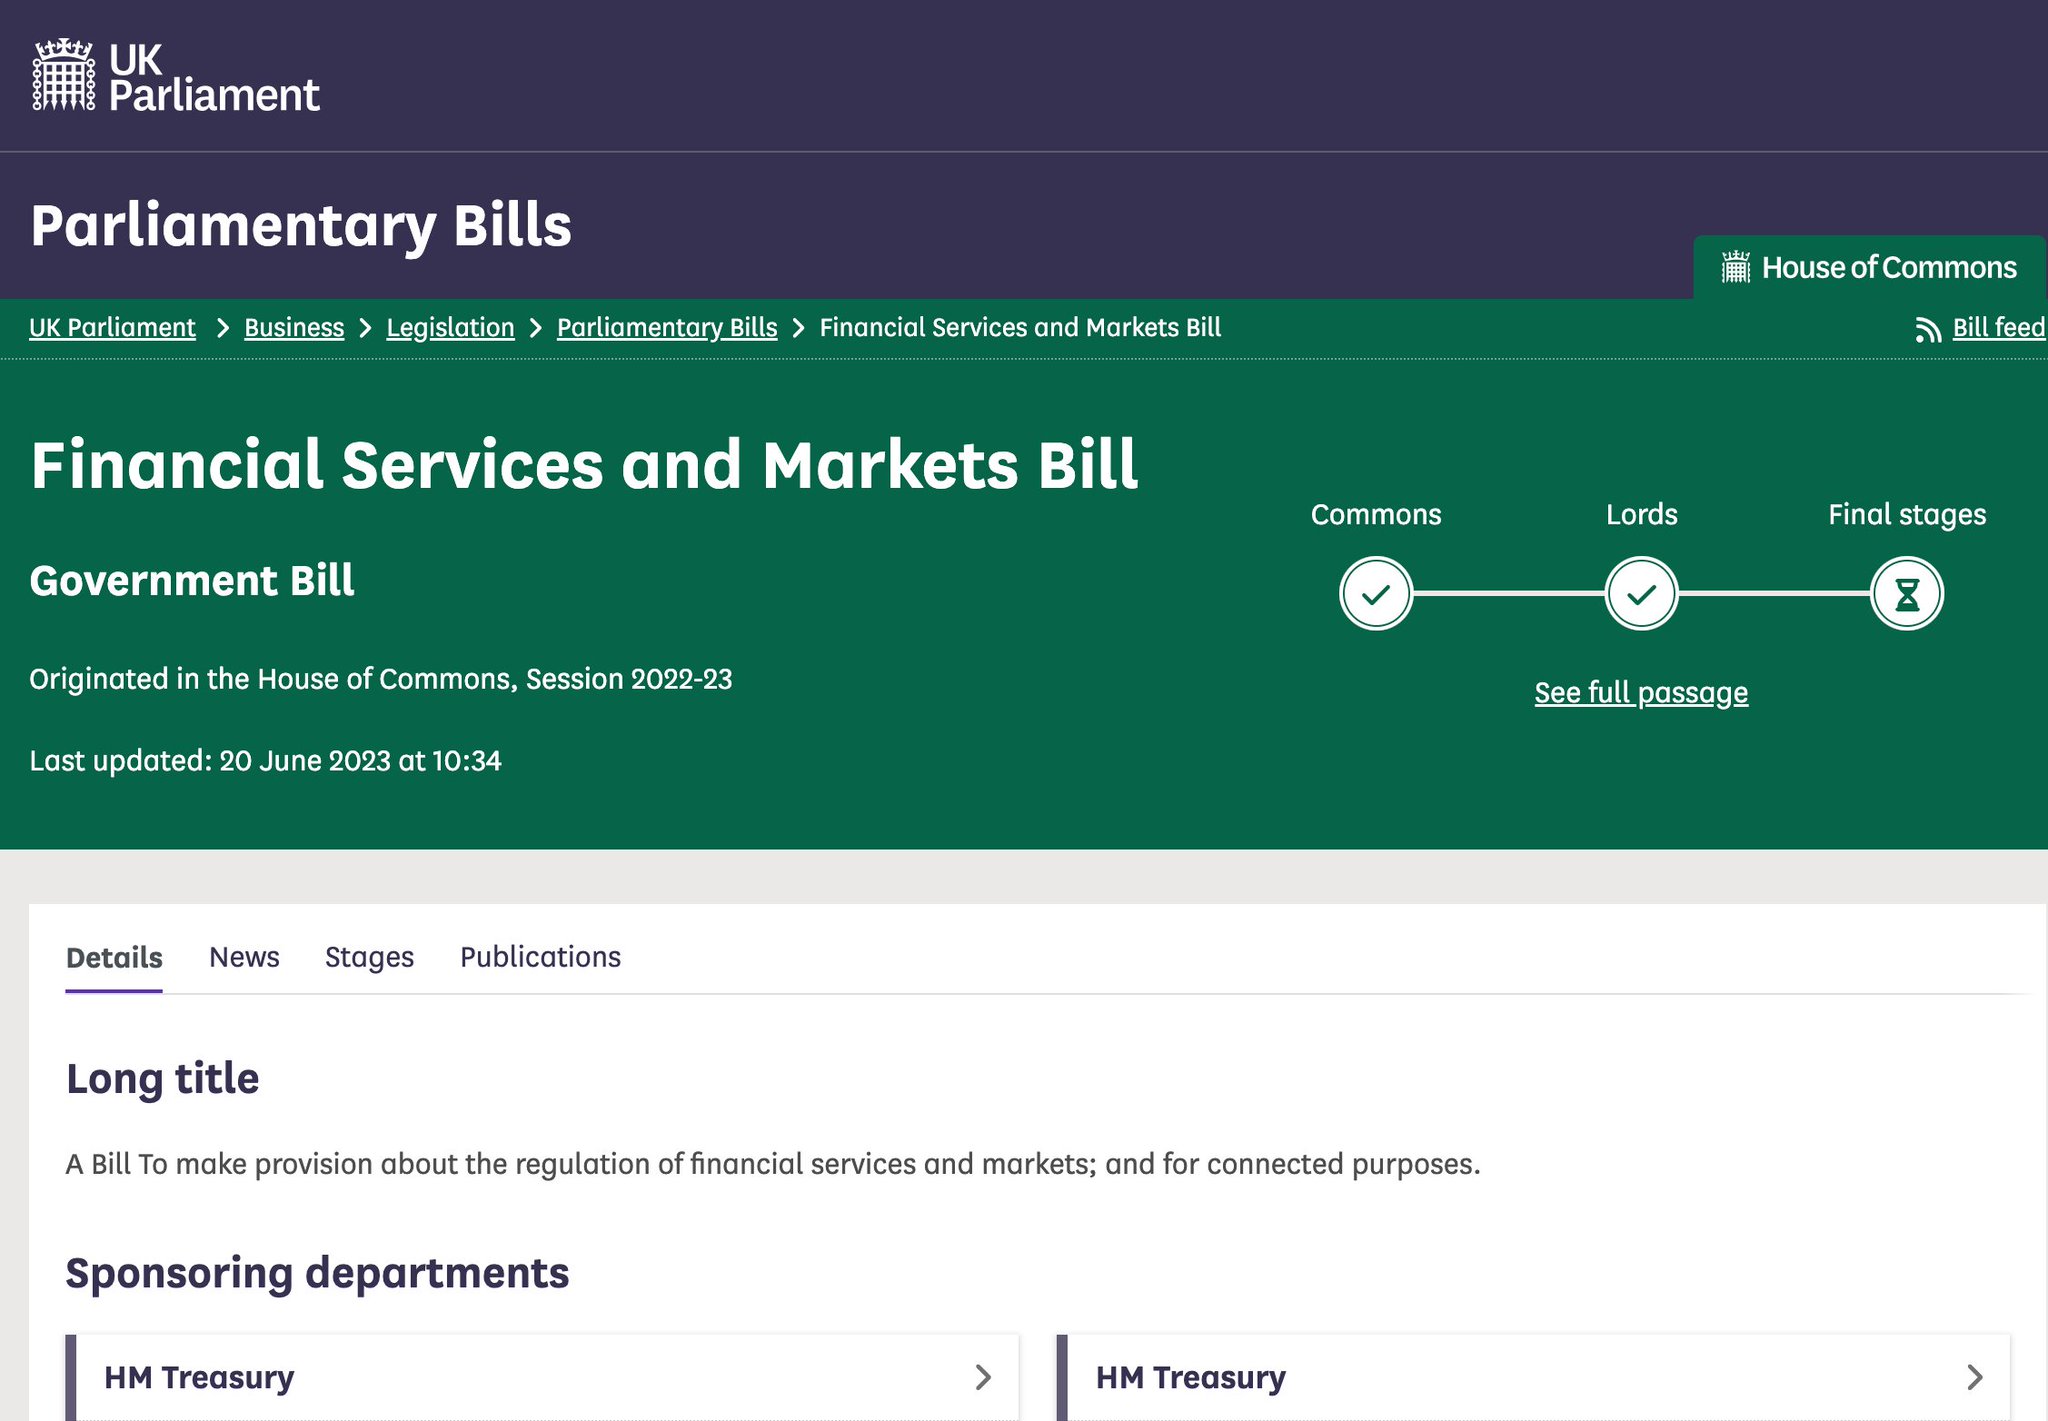Click the Parliamentary Bills page heading
Screen dimensions: 2048x1421
click(x=301, y=225)
